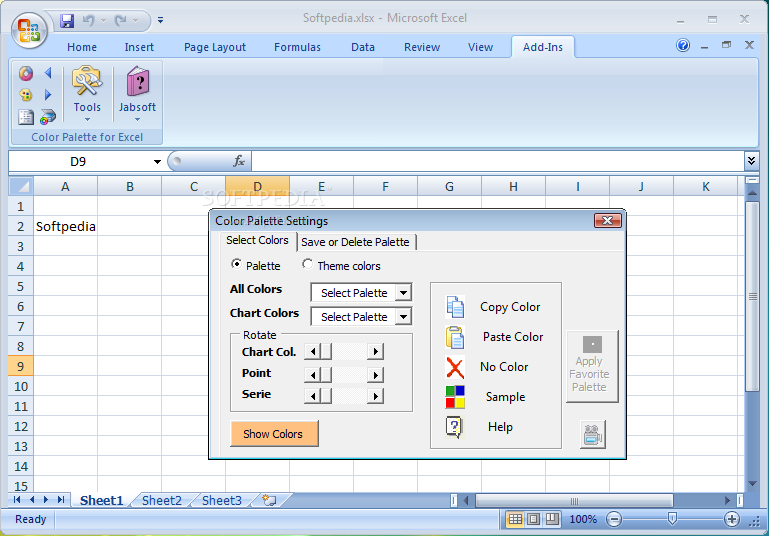This screenshot has height=536, width=769.
Task: Click right arrow of Serie rotate control
Action: coord(376,396)
